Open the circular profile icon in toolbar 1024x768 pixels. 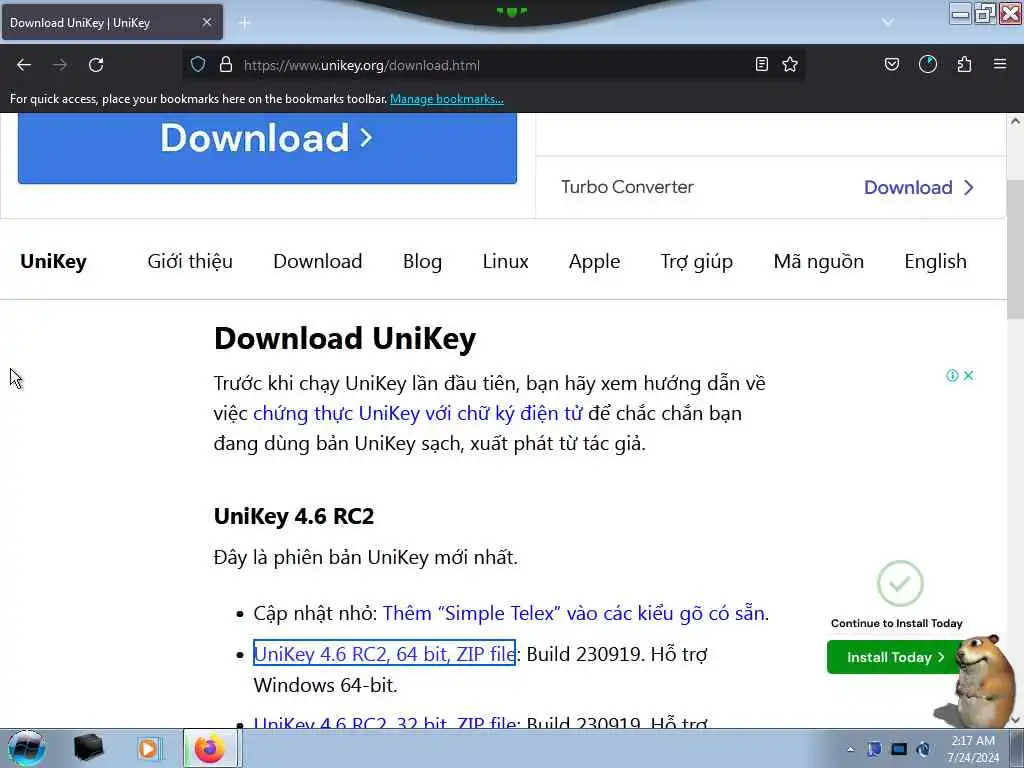[x=928, y=65]
